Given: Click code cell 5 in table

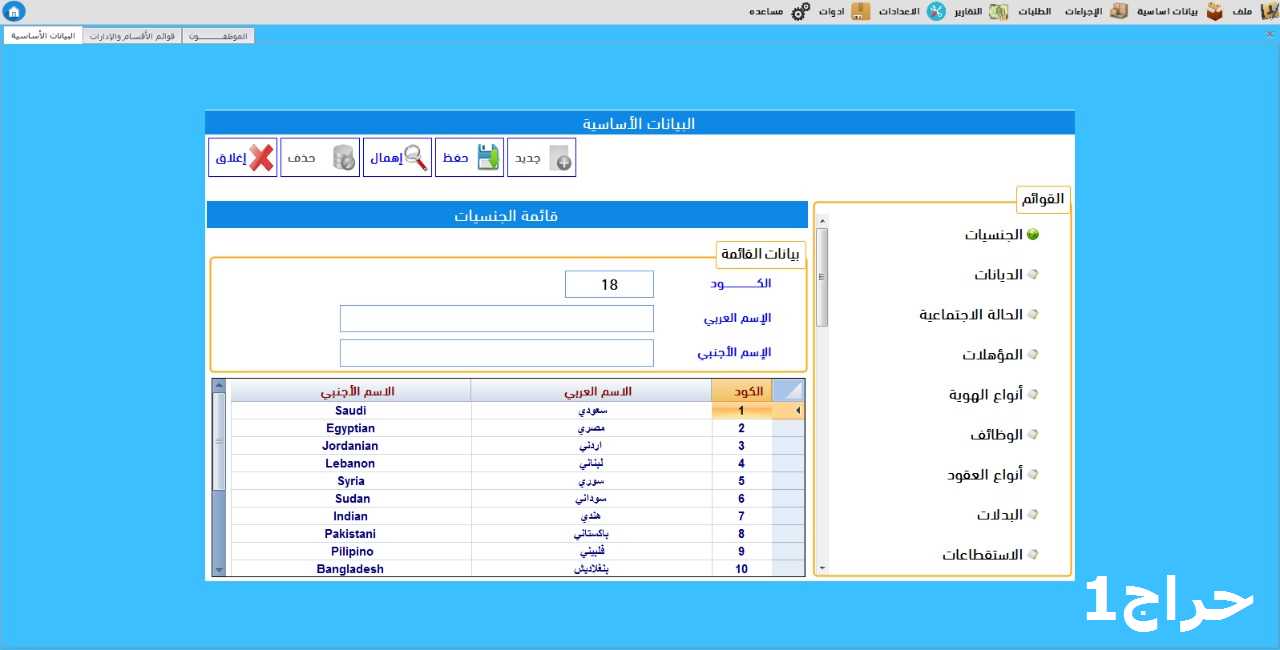Looking at the screenshot, I should 742,481.
